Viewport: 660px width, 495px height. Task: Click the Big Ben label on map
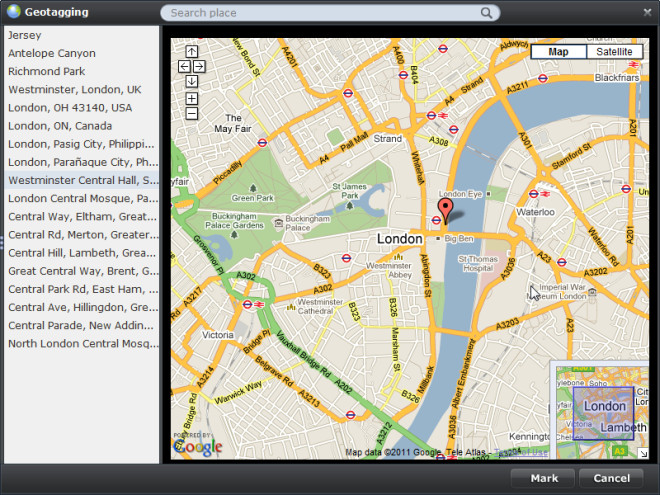[x=459, y=239]
